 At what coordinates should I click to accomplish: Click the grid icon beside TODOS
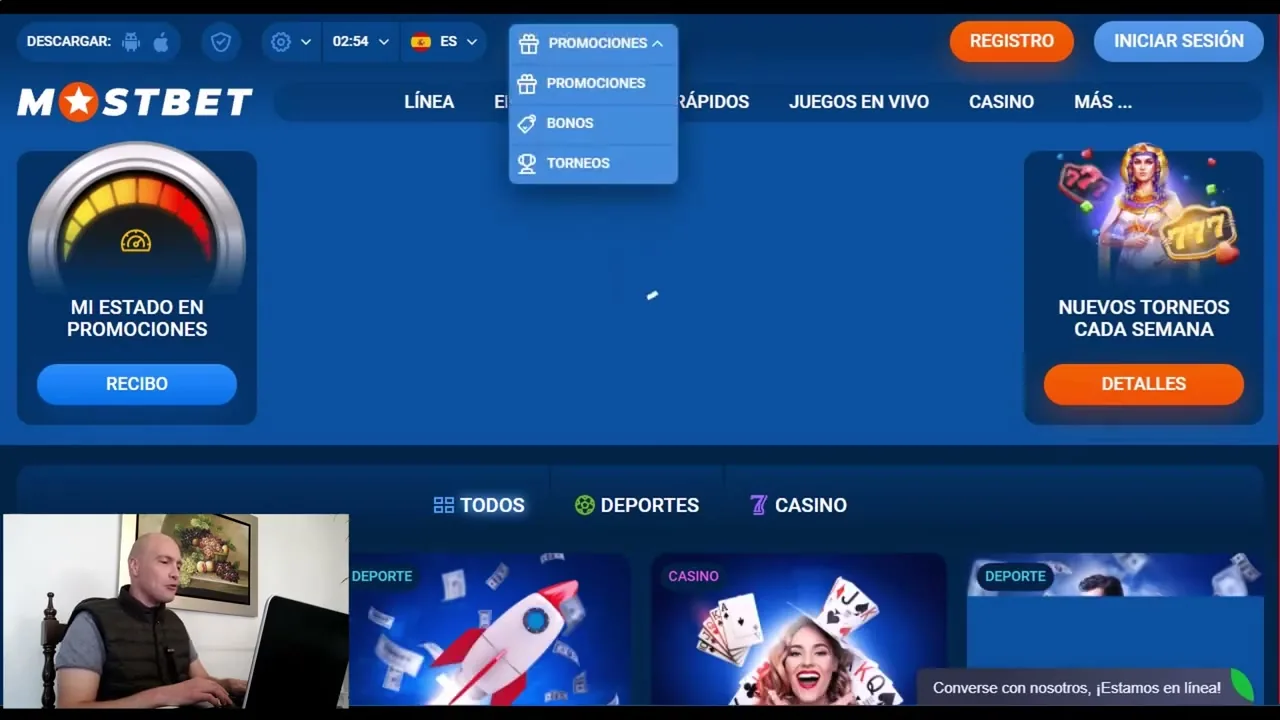click(444, 505)
